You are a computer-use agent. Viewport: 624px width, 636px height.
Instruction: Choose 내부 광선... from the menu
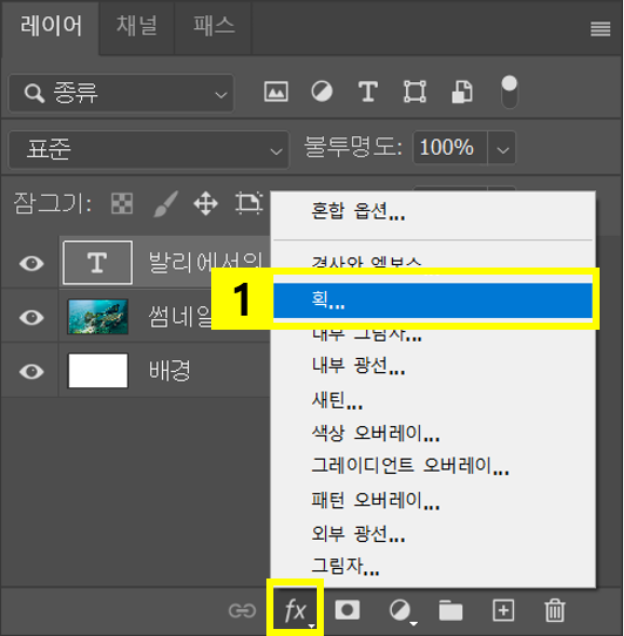click(x=433, y=366)
